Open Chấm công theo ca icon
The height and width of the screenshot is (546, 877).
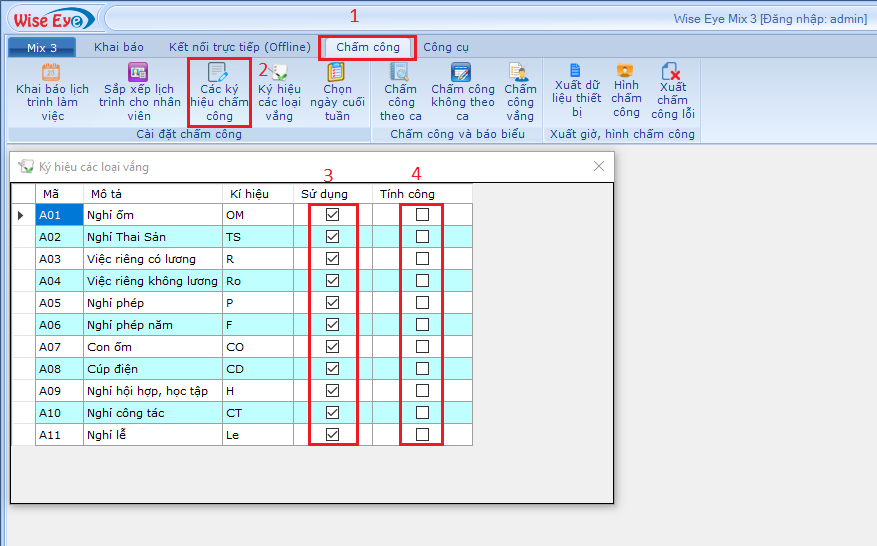[400, 73]
